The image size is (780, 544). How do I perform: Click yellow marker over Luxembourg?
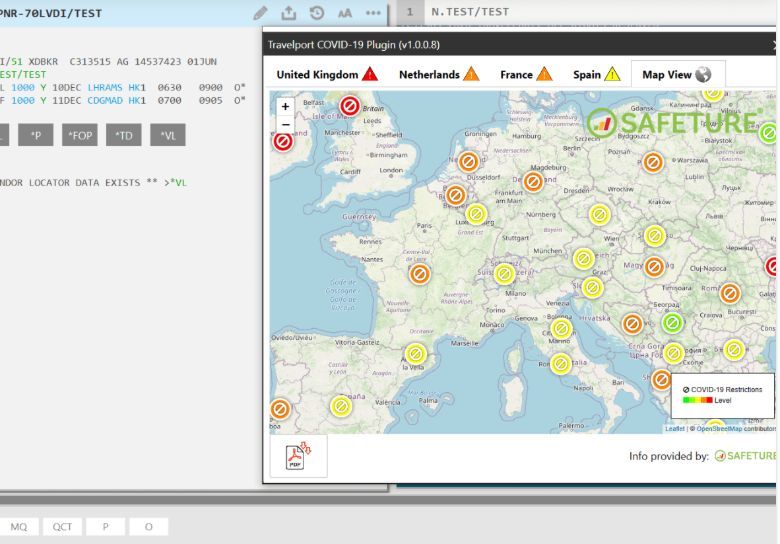tap(476, 214)
